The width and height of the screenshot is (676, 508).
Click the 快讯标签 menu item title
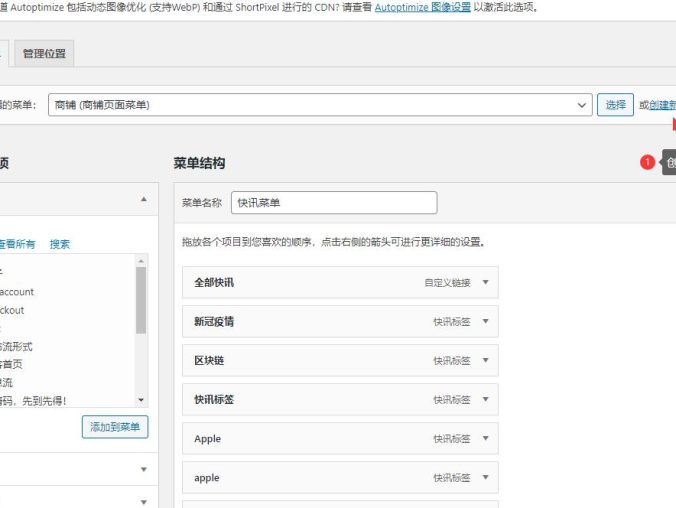click(x=214, y=400)
